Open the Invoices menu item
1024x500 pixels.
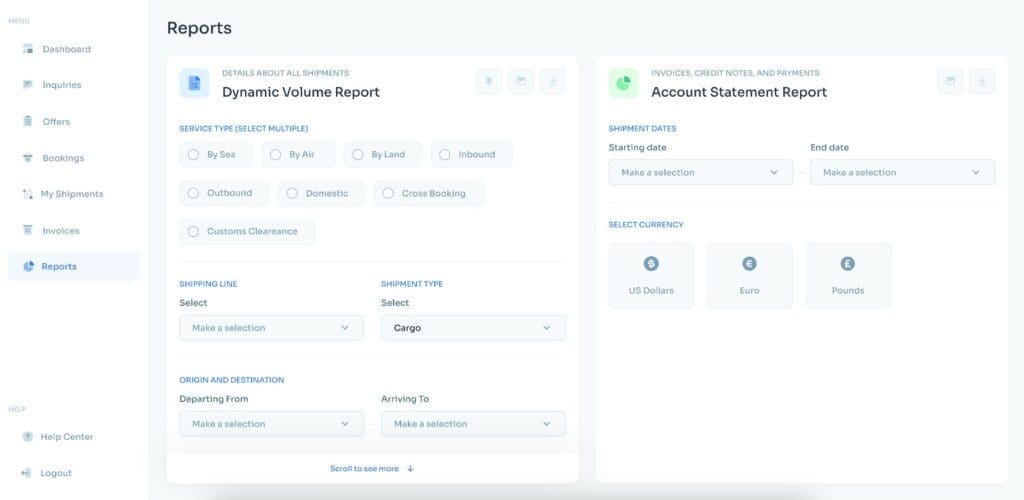coord(60,231)
